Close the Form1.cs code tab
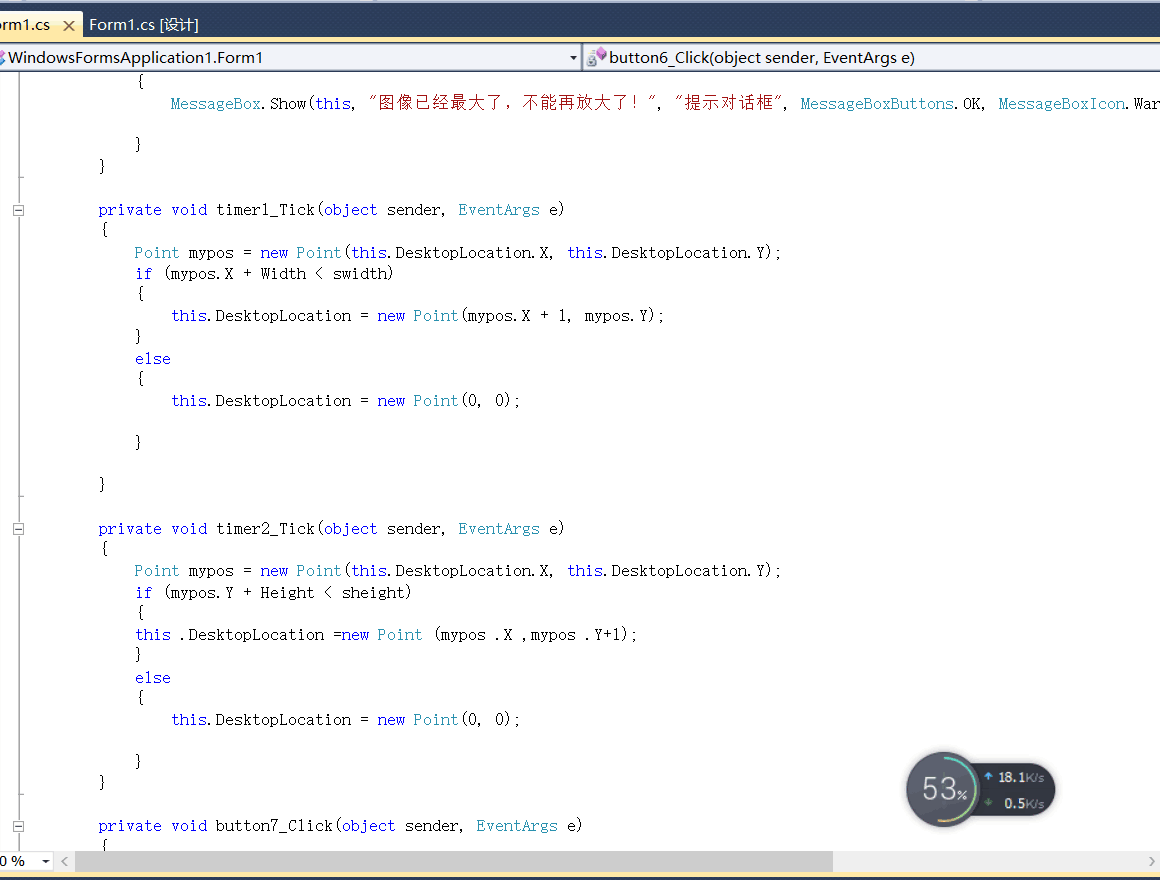The height and width of the screenshot is (880, 1160). [69, 25]
